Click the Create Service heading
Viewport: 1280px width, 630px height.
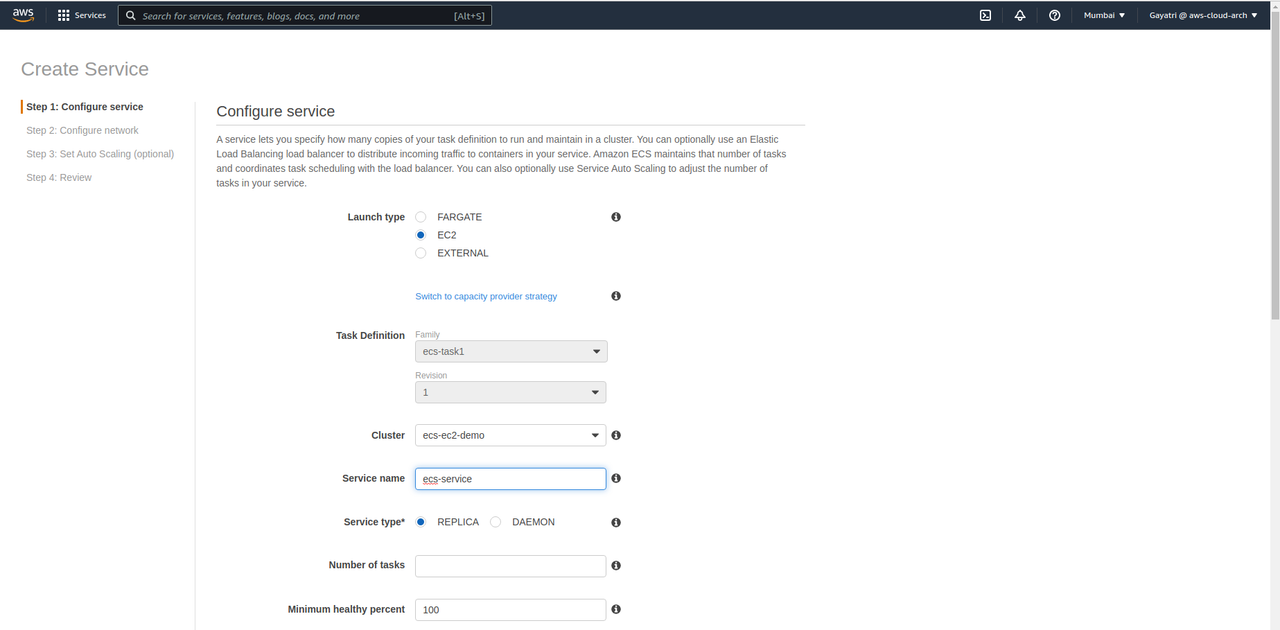click(85, 69)
